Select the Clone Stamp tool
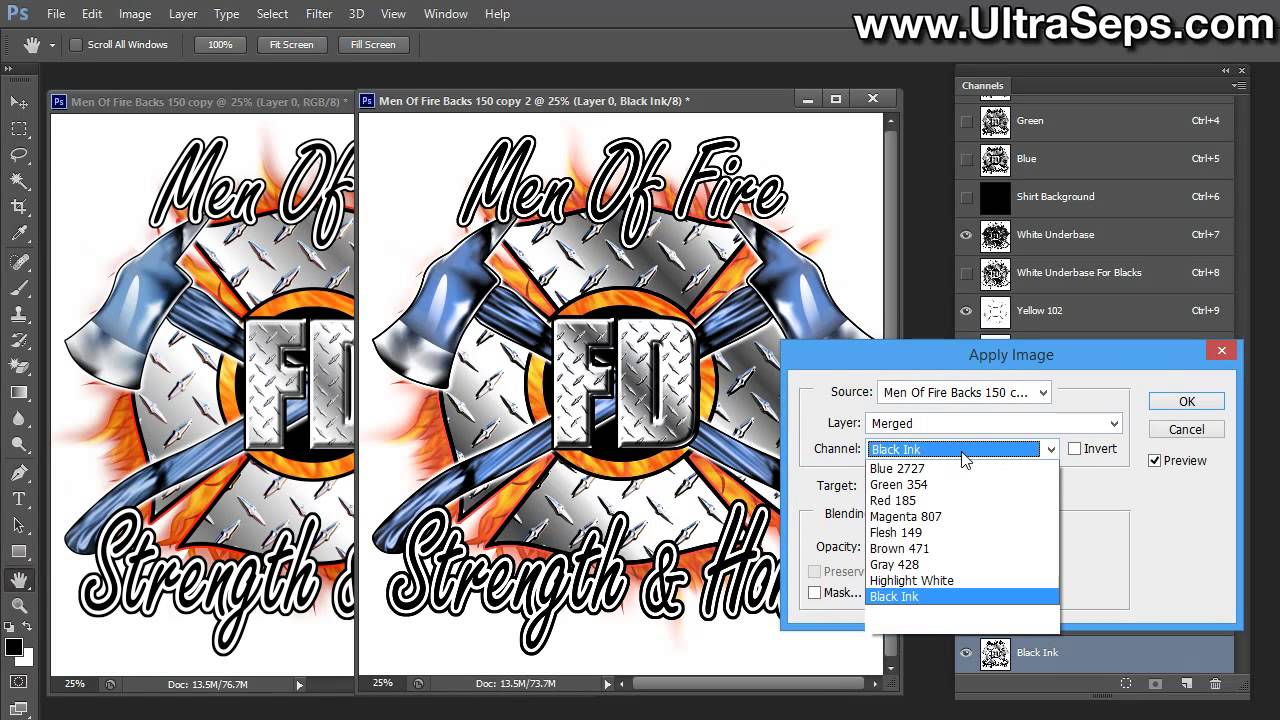 [18, 313]
